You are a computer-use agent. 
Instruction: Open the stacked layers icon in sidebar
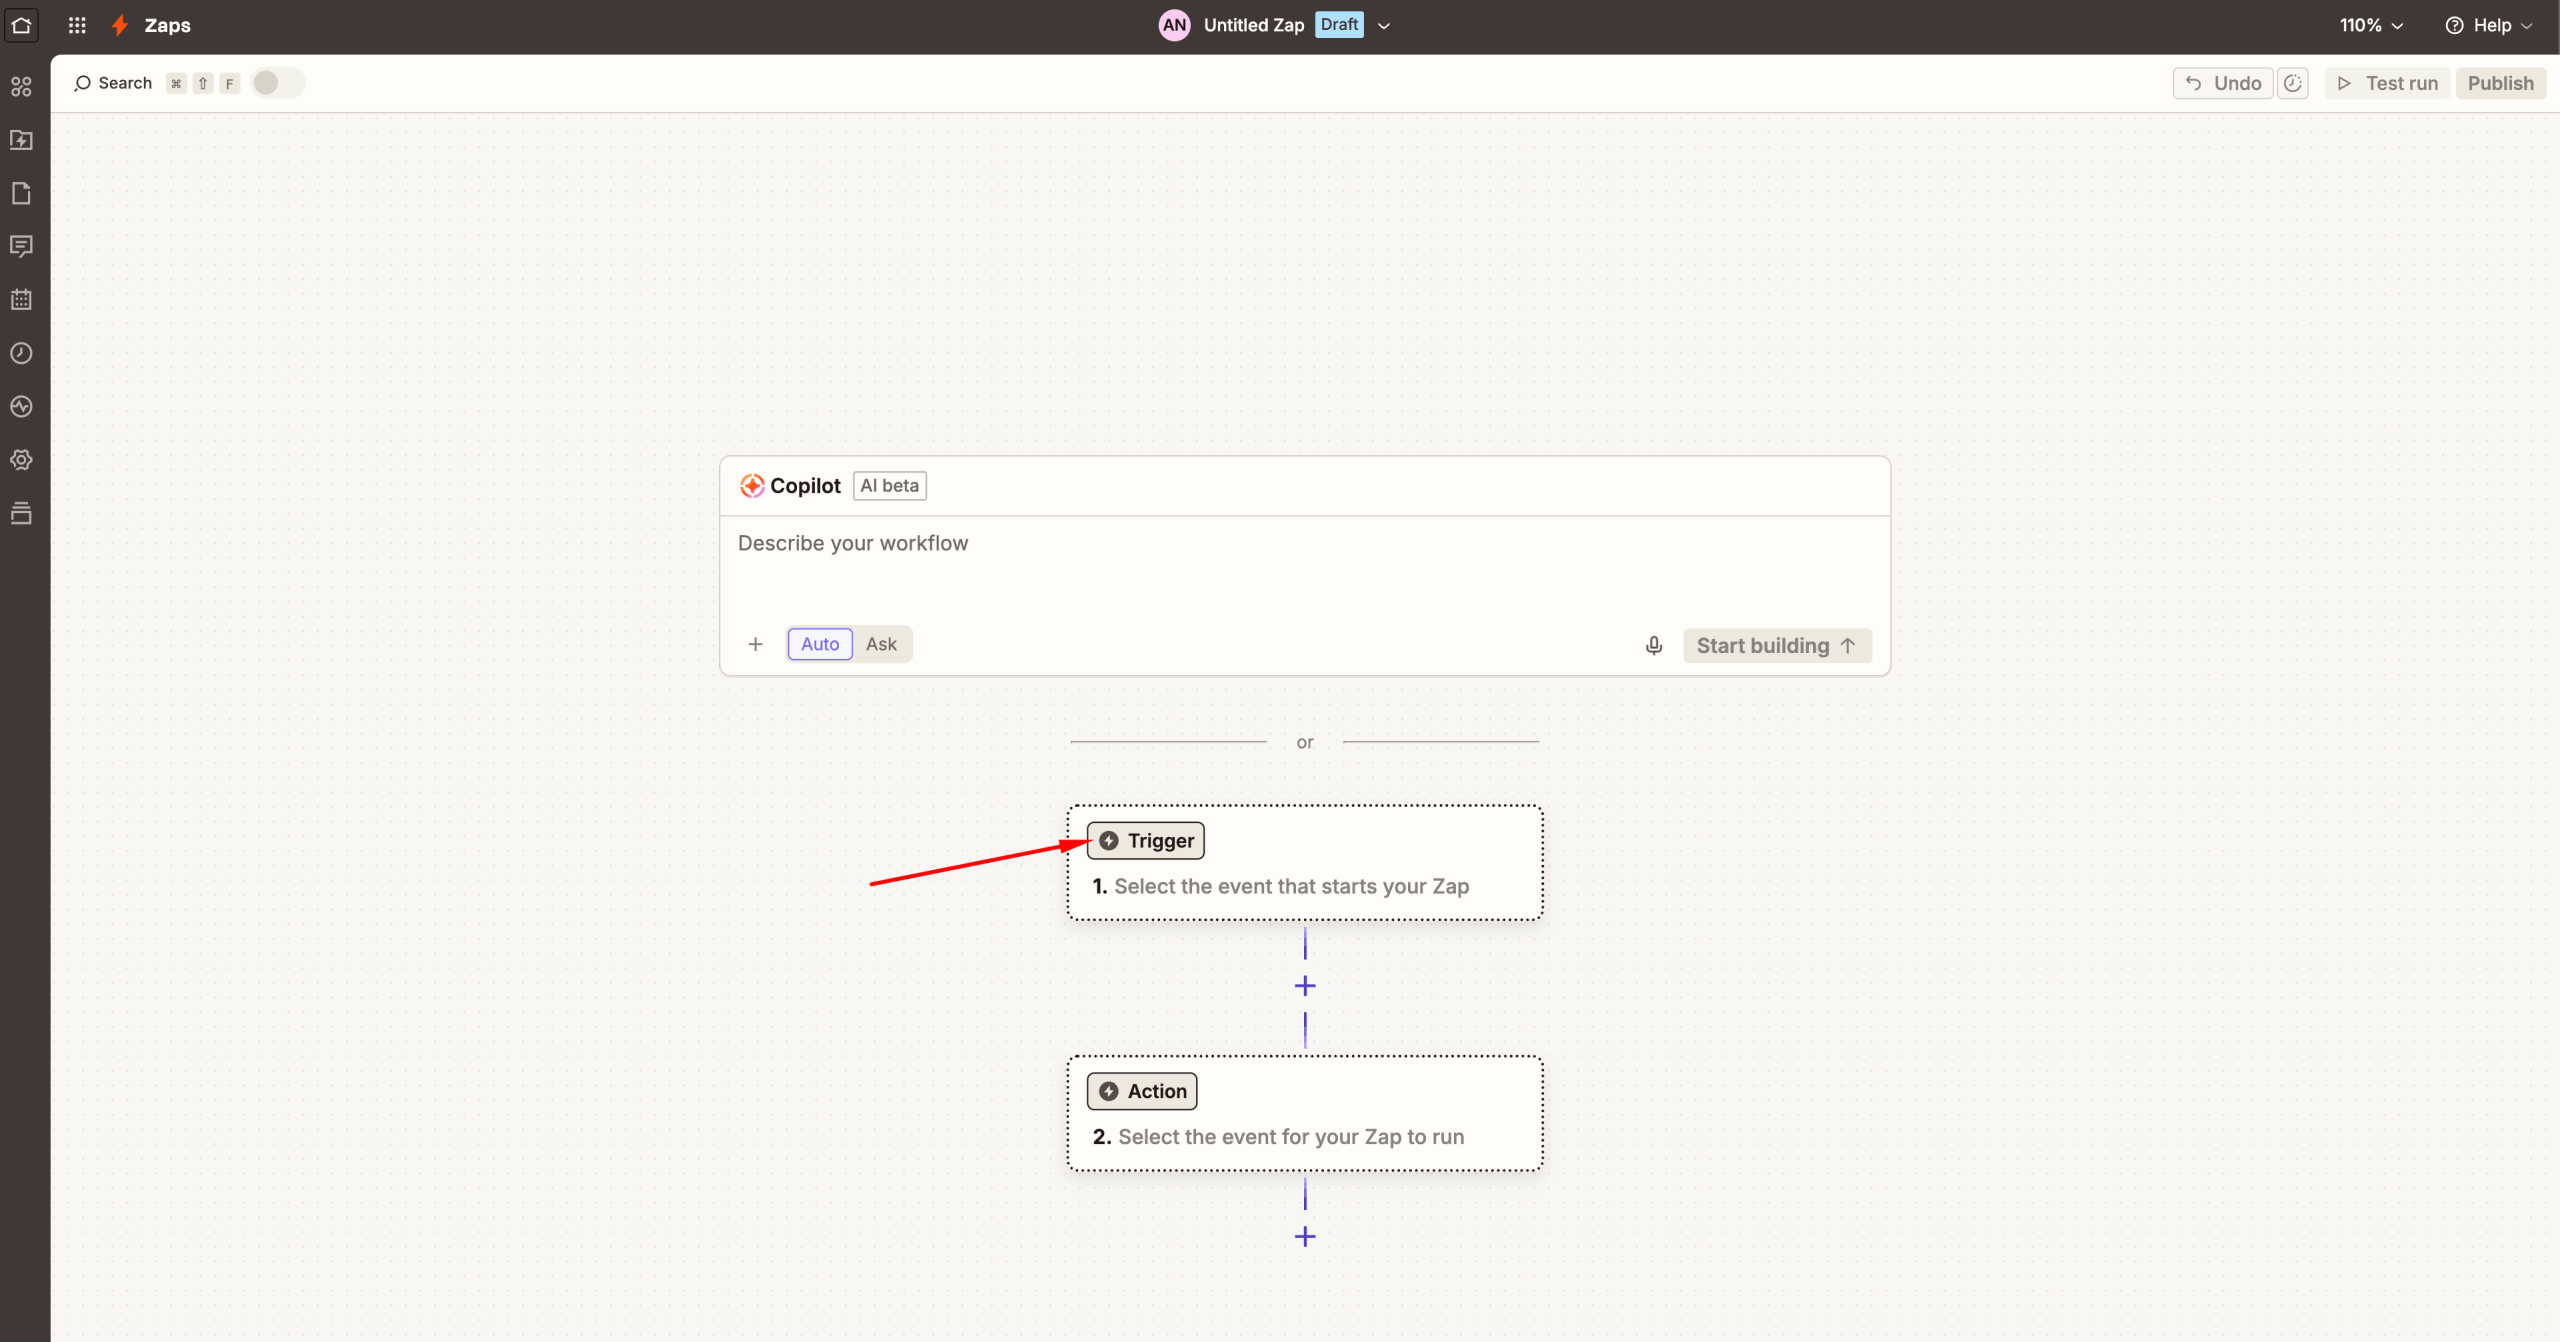[x=21, y=513]
